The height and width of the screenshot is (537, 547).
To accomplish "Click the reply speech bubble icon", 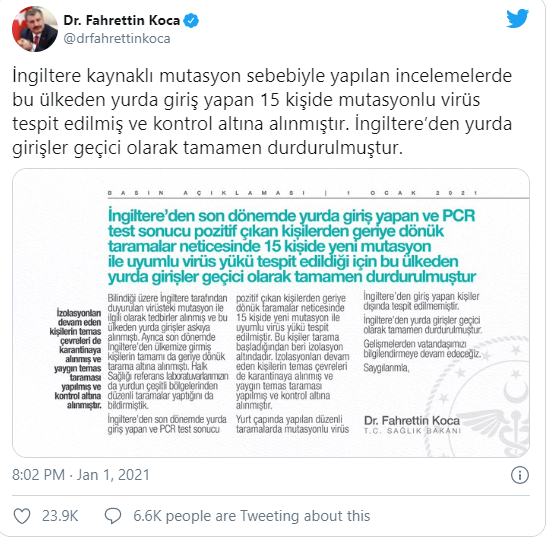I will (x=113, y=516).
